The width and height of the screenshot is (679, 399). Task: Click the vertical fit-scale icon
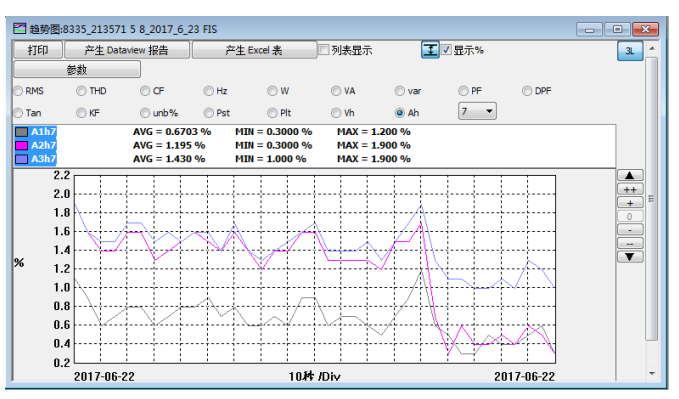pyautogui.click(x=430, y=50)
